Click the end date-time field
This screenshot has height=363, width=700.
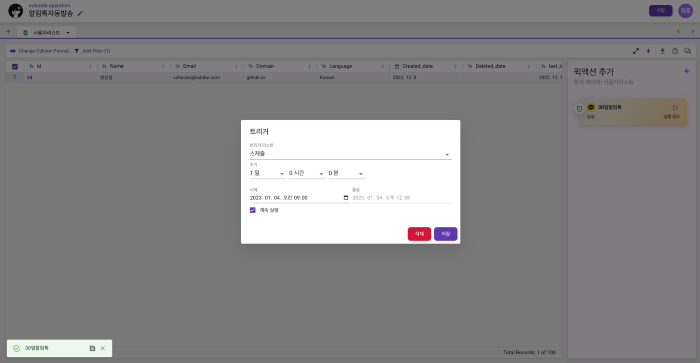pyautogui.click(x=401, y=198)
